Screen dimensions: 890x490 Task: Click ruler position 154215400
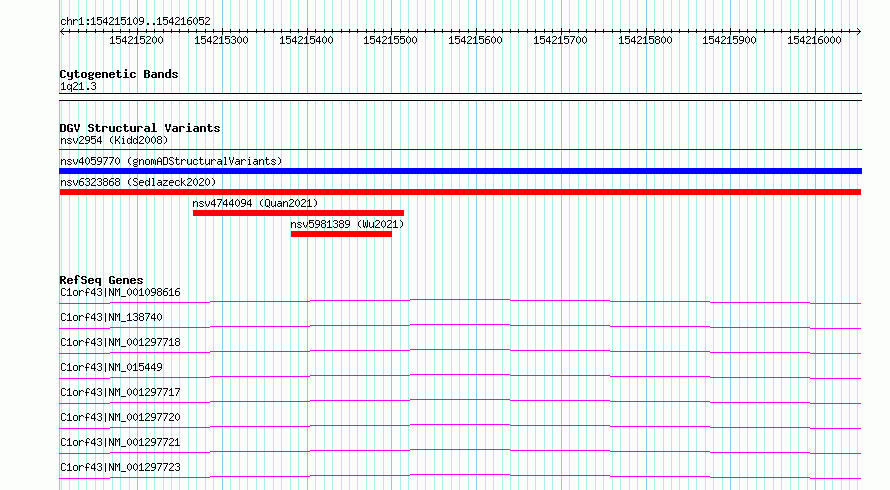[306, 40]
